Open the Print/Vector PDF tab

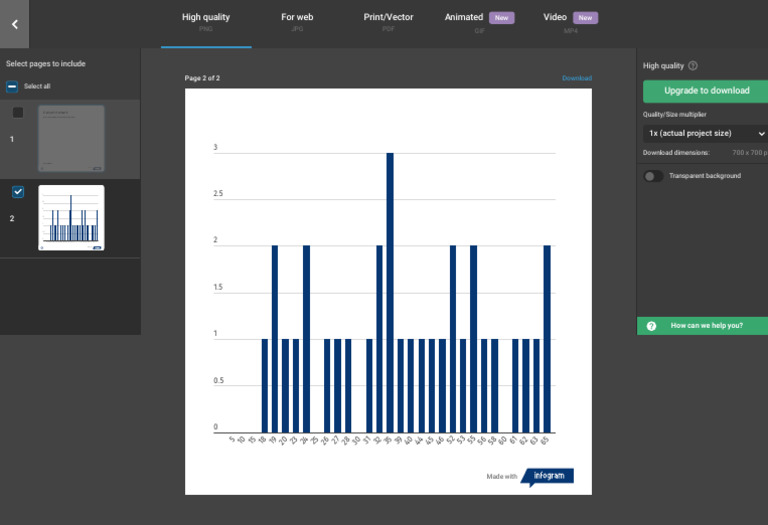tap(388, 22)
